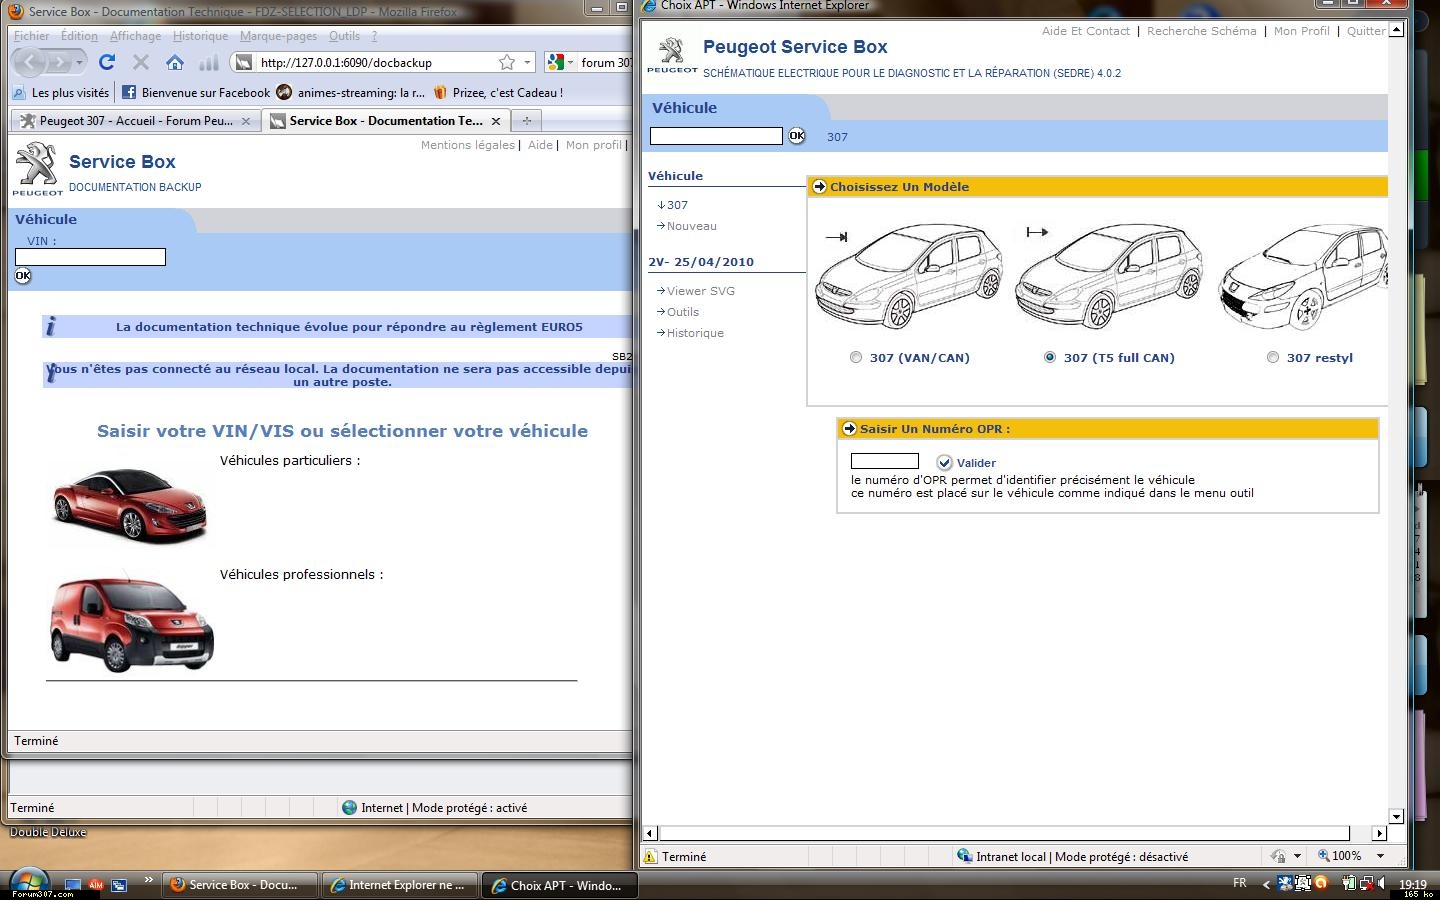Click 'Recherche Schéma' link
The height and width of the screenshot is (900, 1440).
(1202, 31)
